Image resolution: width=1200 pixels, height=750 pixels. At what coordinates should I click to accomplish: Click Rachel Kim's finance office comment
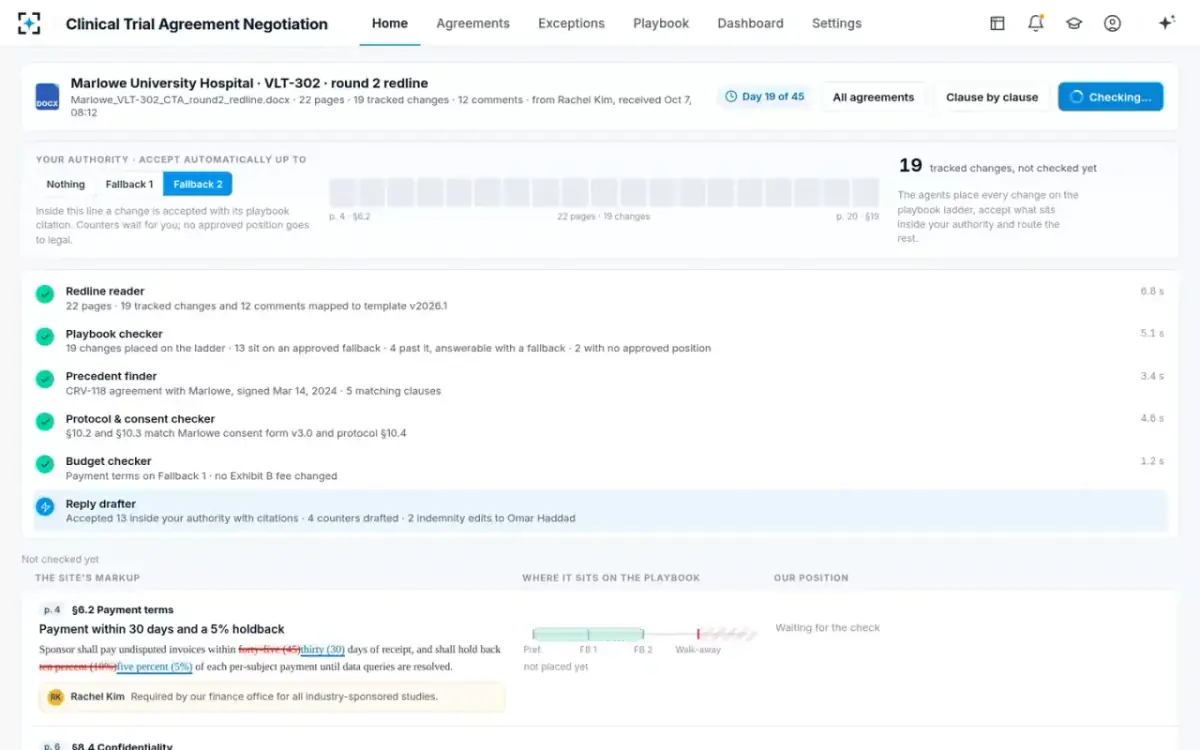(x=272, y=697)
